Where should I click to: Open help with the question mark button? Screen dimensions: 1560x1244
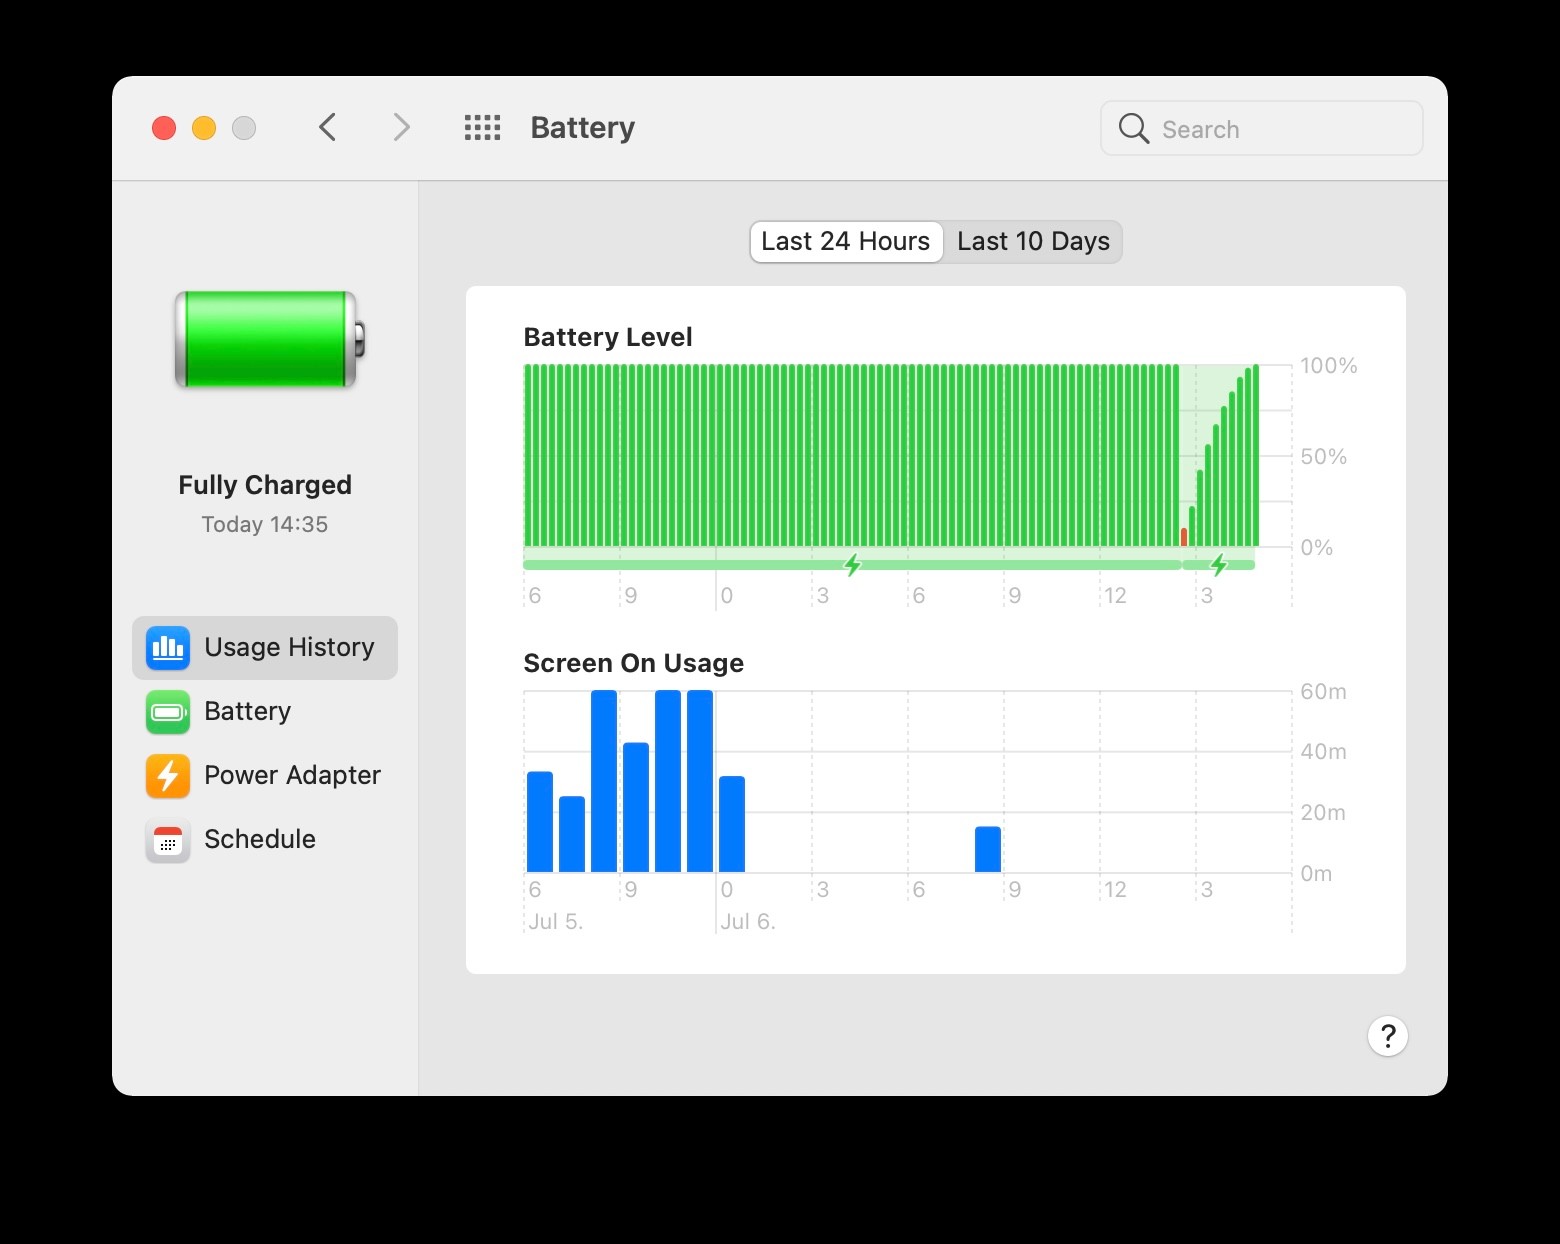click(1388, 1036)
